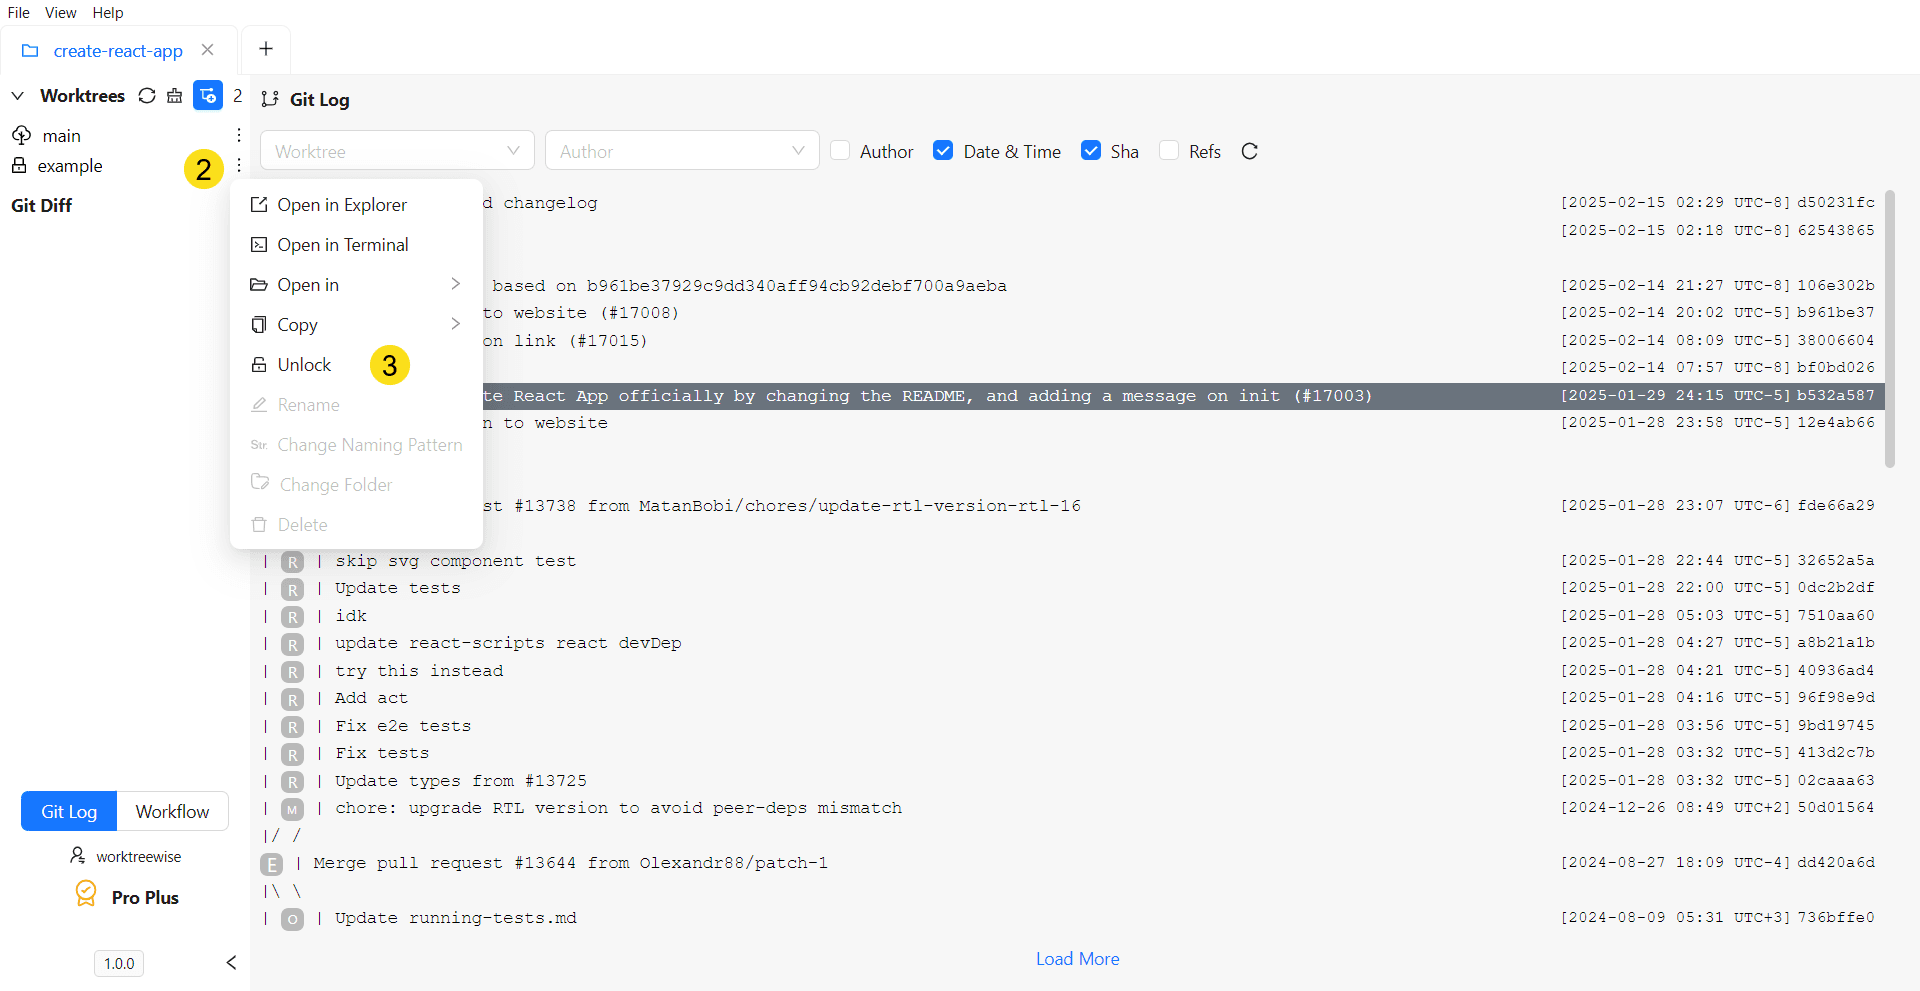Viewport: 1920px width, 991px height.
Task: Uncheck the Date & Time checkbox
Action: 943,151
